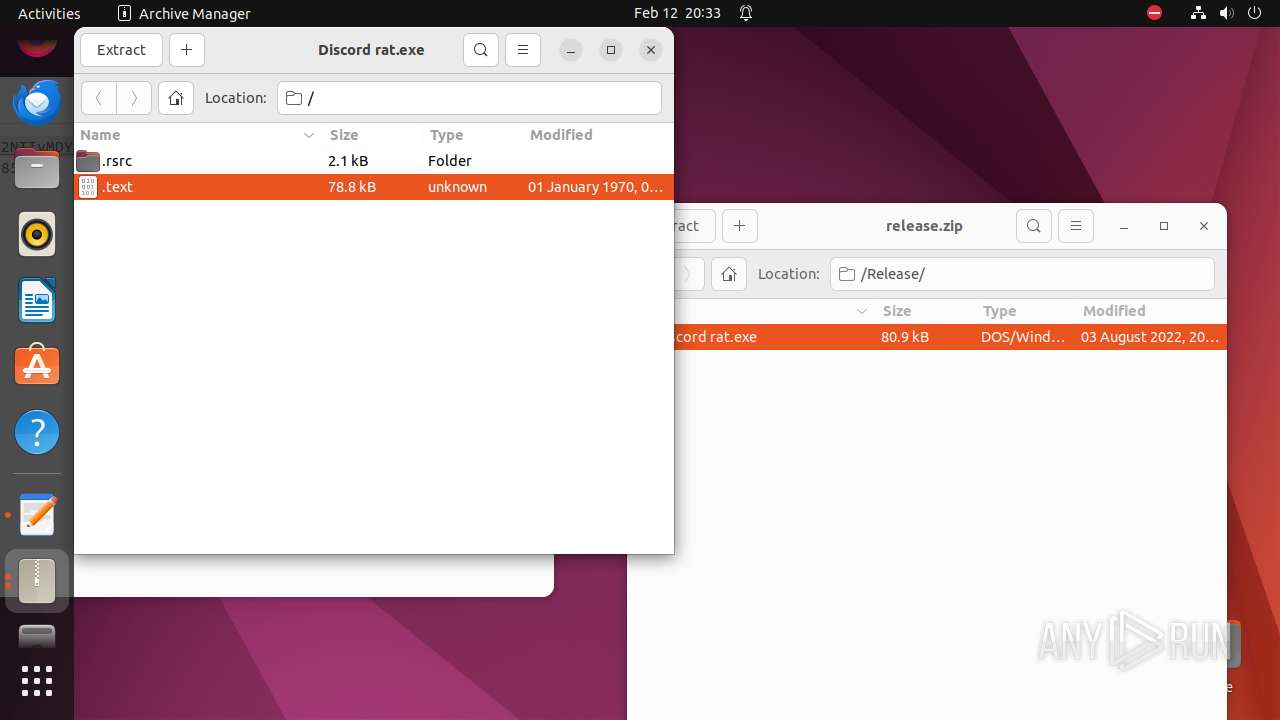Show applications grid in dock

pyautogui.click(x=37, y=681)
